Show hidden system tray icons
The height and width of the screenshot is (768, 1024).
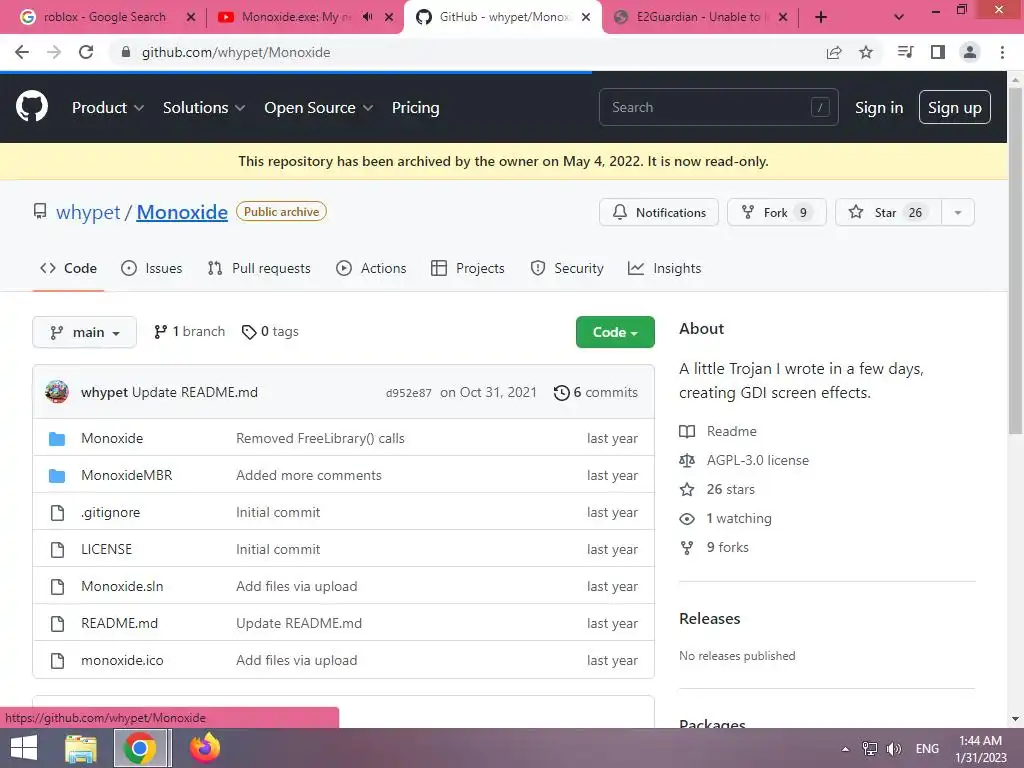click(846, 749)
